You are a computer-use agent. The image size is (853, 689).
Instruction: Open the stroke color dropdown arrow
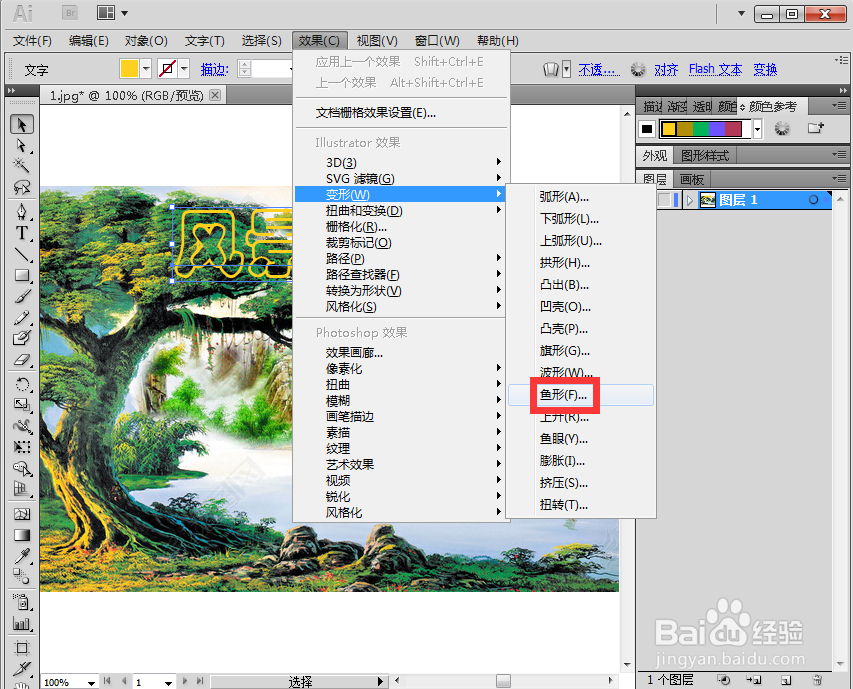tap(184, 69)
